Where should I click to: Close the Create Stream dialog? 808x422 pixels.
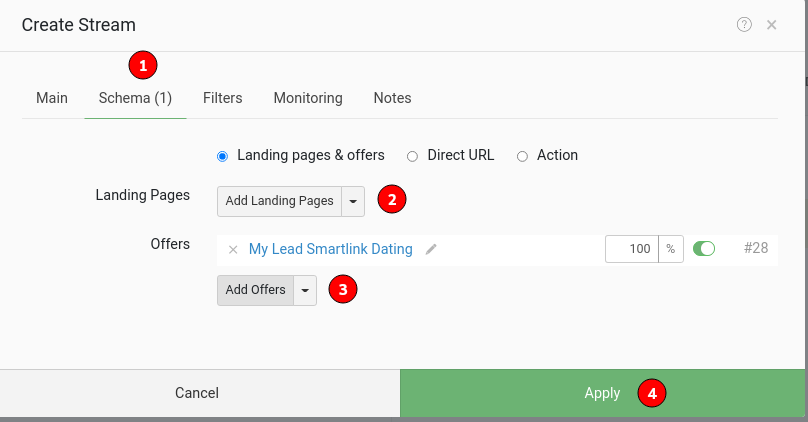click(771, 25)
